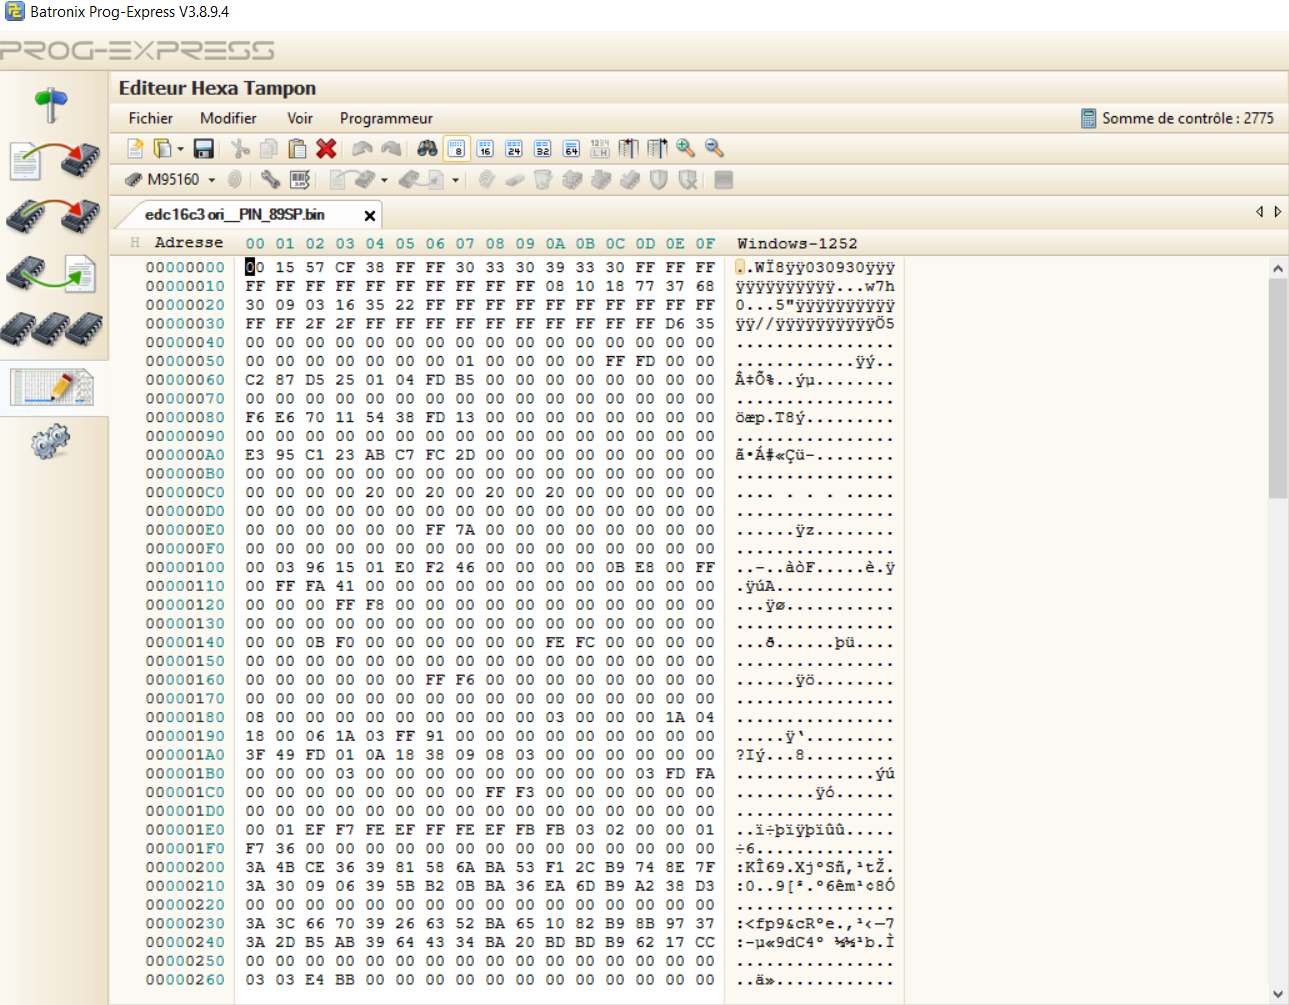Click the new file toolbar icon
Viewport: 1289px width, 1005px height.
[135, 148]
